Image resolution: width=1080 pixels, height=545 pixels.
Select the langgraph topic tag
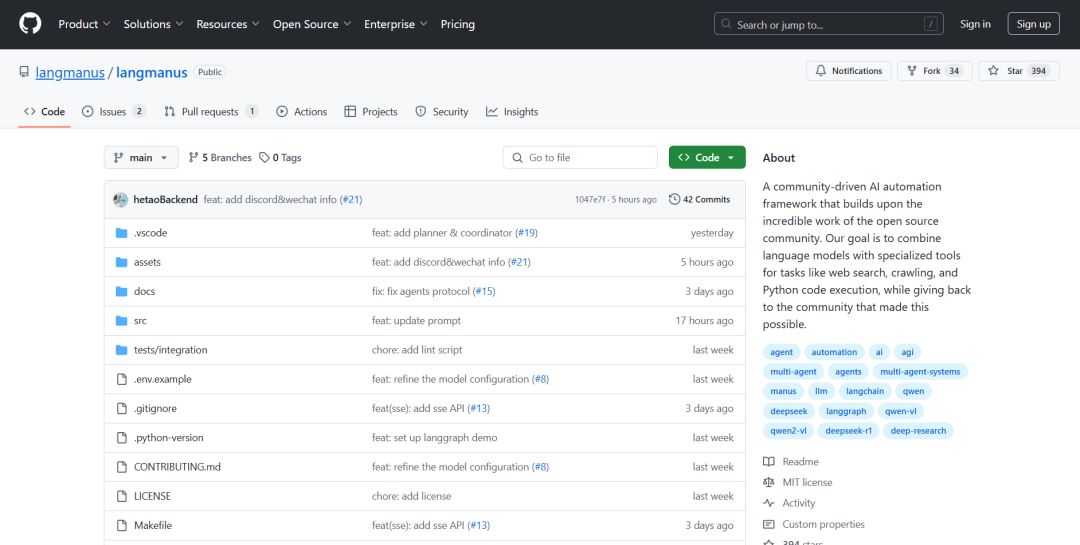(846, 411)
